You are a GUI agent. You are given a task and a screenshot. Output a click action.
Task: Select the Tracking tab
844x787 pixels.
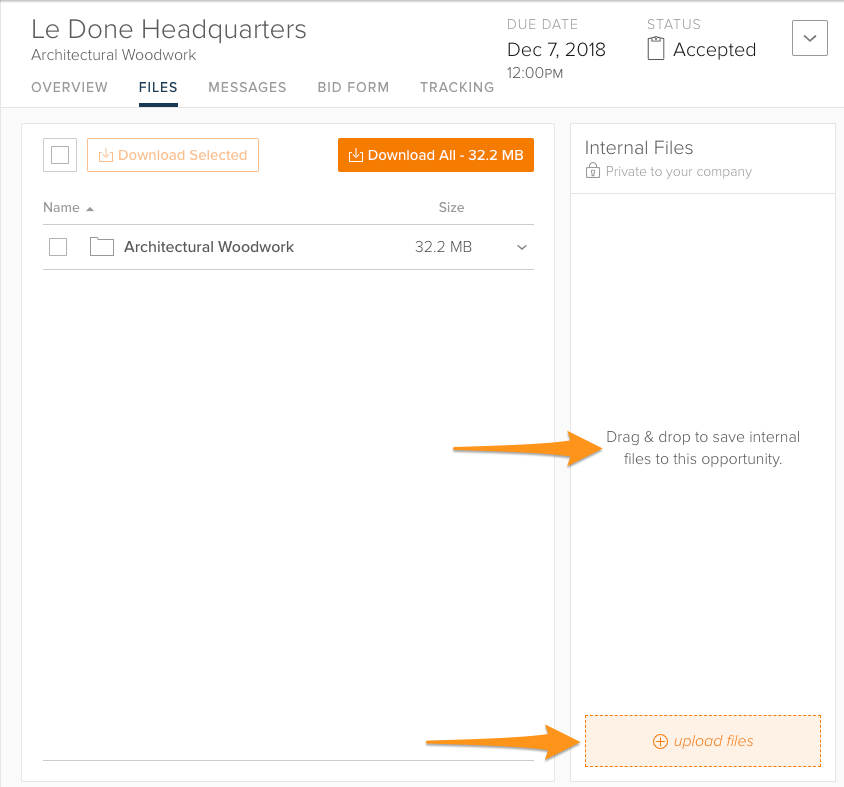pyautogui.click(x=456, y=88)
